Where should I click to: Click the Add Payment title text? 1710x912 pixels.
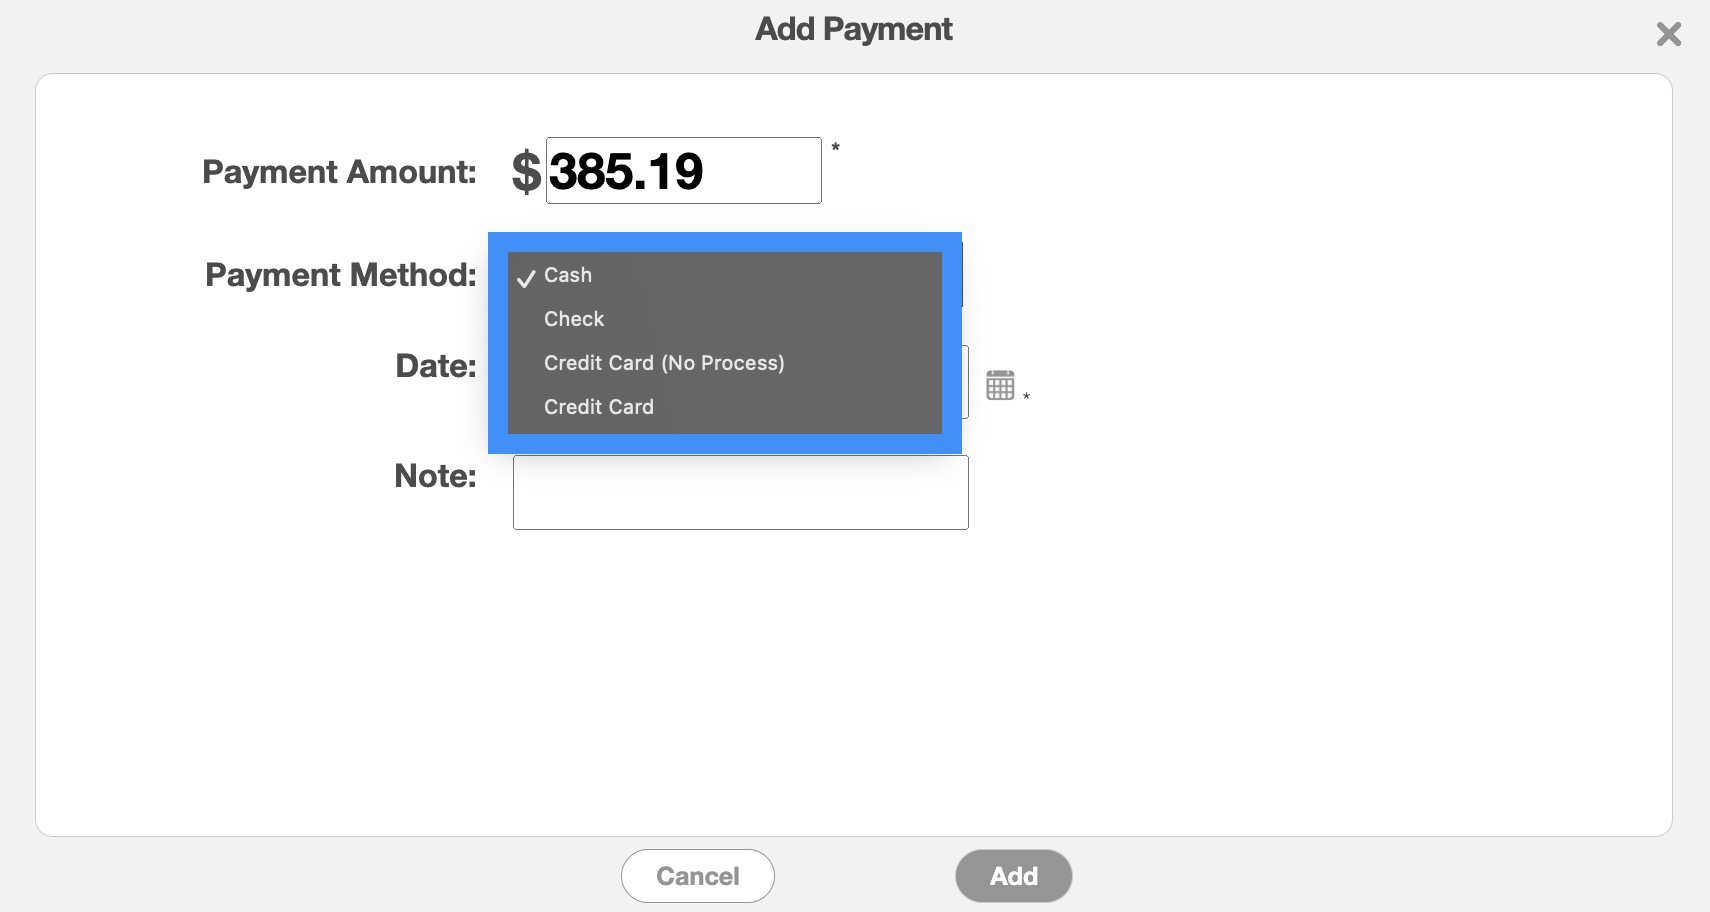(x=853, y=29)
